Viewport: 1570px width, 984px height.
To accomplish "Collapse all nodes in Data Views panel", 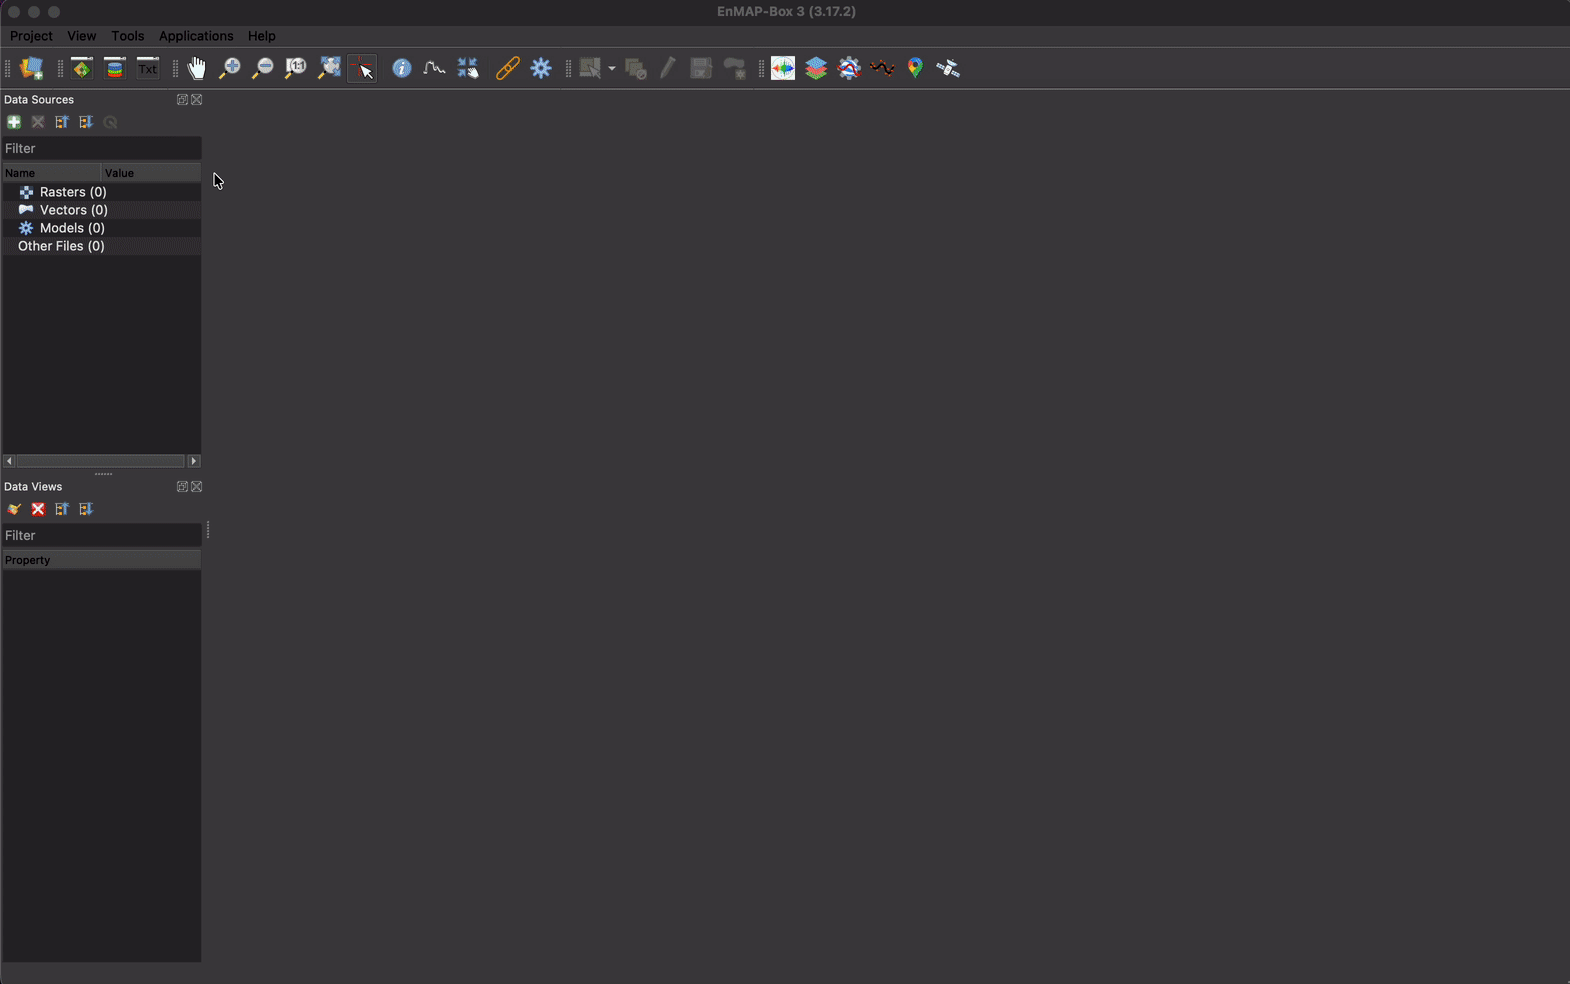I will (x=62, y=509).
